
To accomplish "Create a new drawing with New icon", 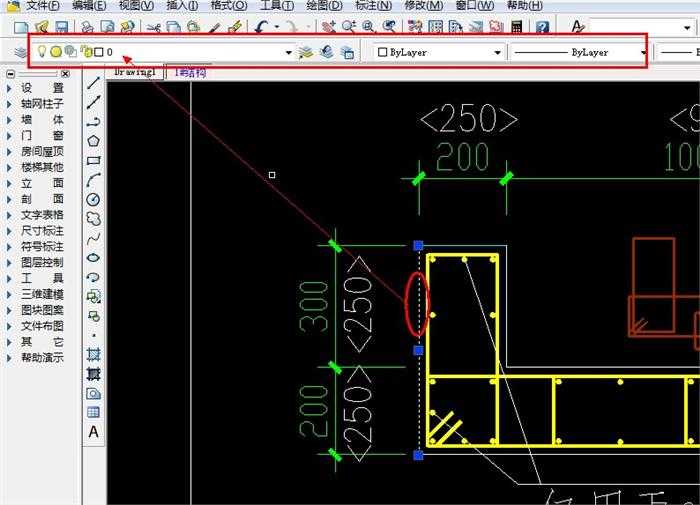I will click(21, 28).
